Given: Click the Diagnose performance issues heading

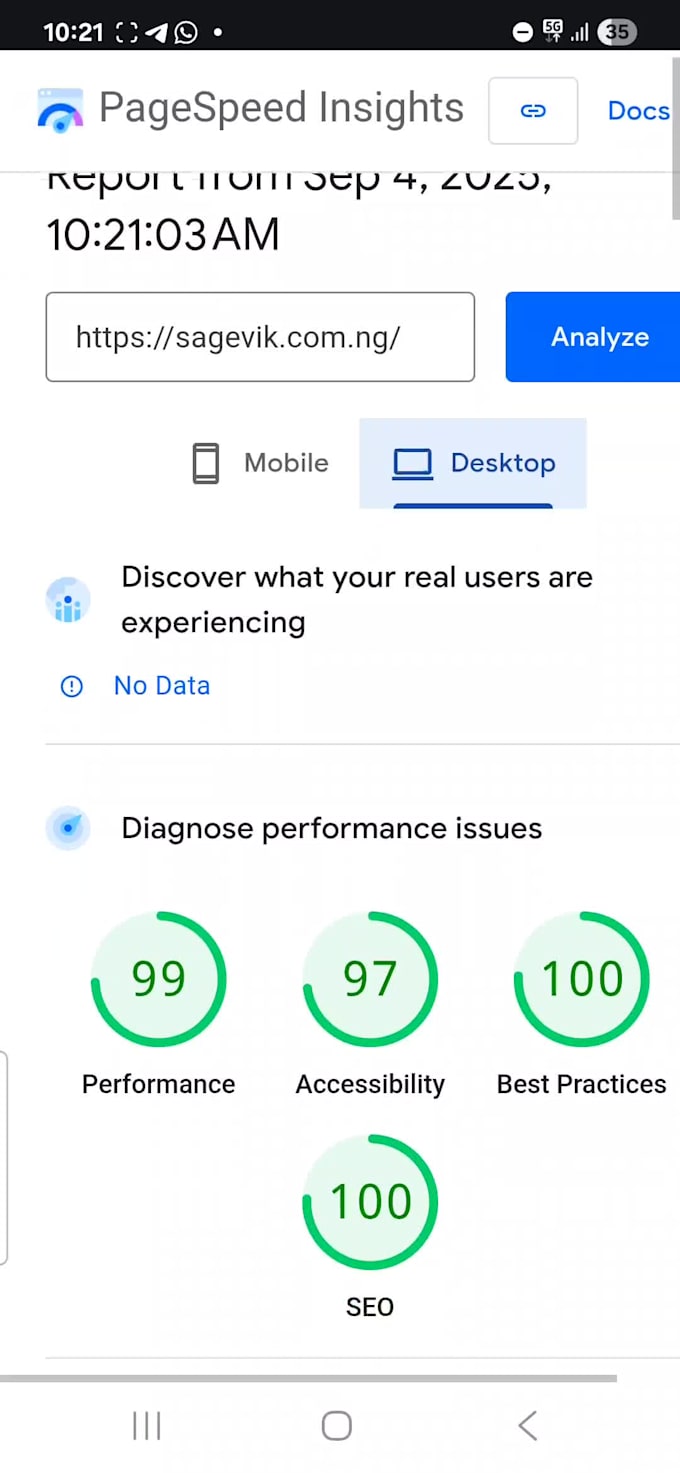Looking at the screenshot, I should [332, 828].
